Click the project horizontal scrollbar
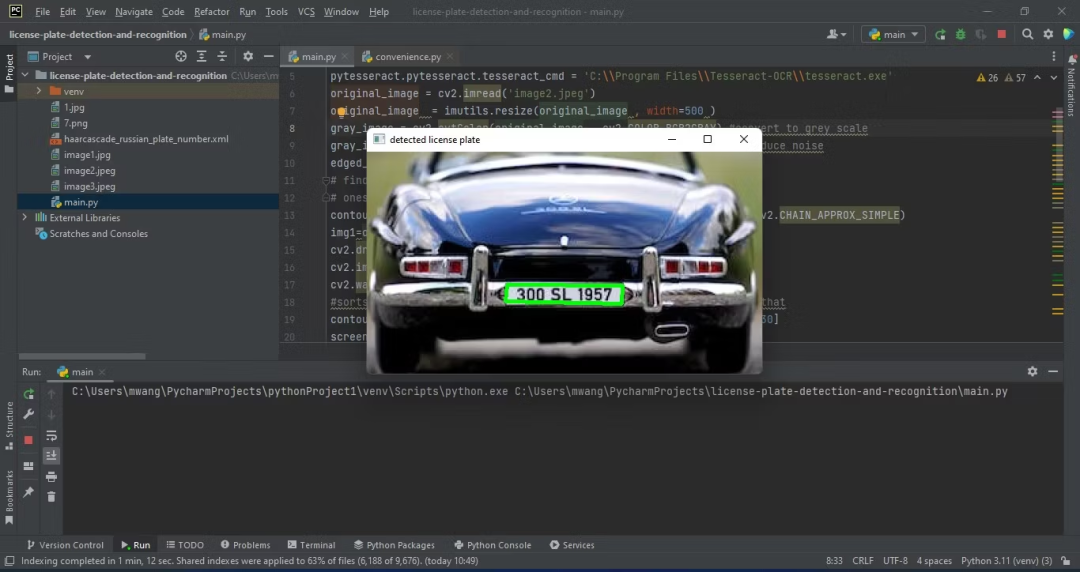Screen dimensions: 1080x572 pyautogui.click(x=82, y=356)
